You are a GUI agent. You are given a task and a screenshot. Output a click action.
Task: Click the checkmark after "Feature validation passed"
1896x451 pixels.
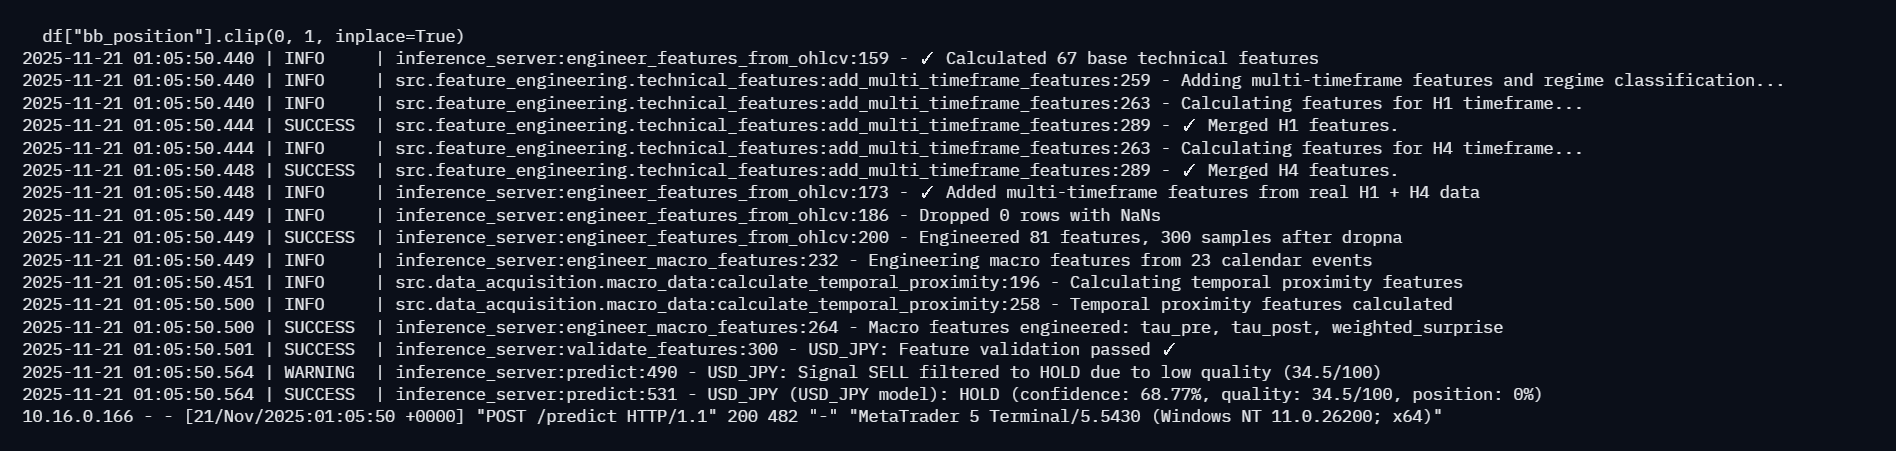pyautogui.click(x=1169, y=349)
